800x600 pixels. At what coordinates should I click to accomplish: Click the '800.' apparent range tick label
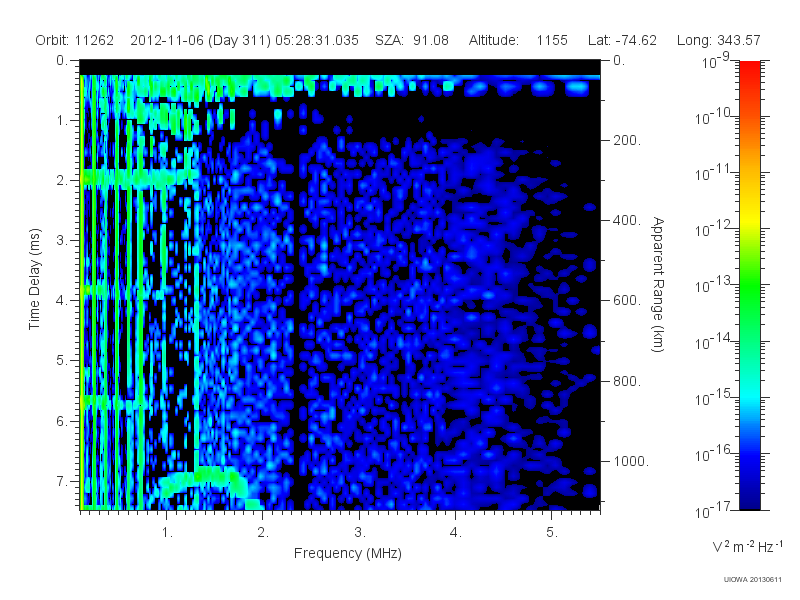click(627, 381)
